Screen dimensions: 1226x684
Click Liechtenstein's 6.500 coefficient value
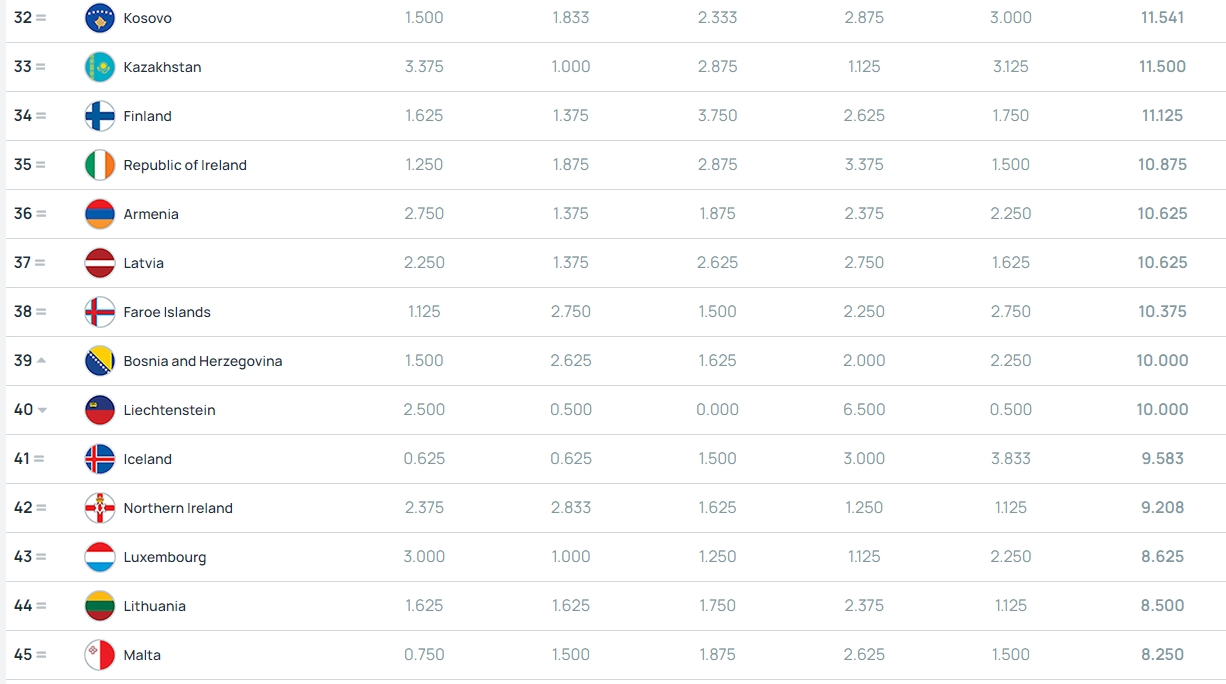click(864, 410)
